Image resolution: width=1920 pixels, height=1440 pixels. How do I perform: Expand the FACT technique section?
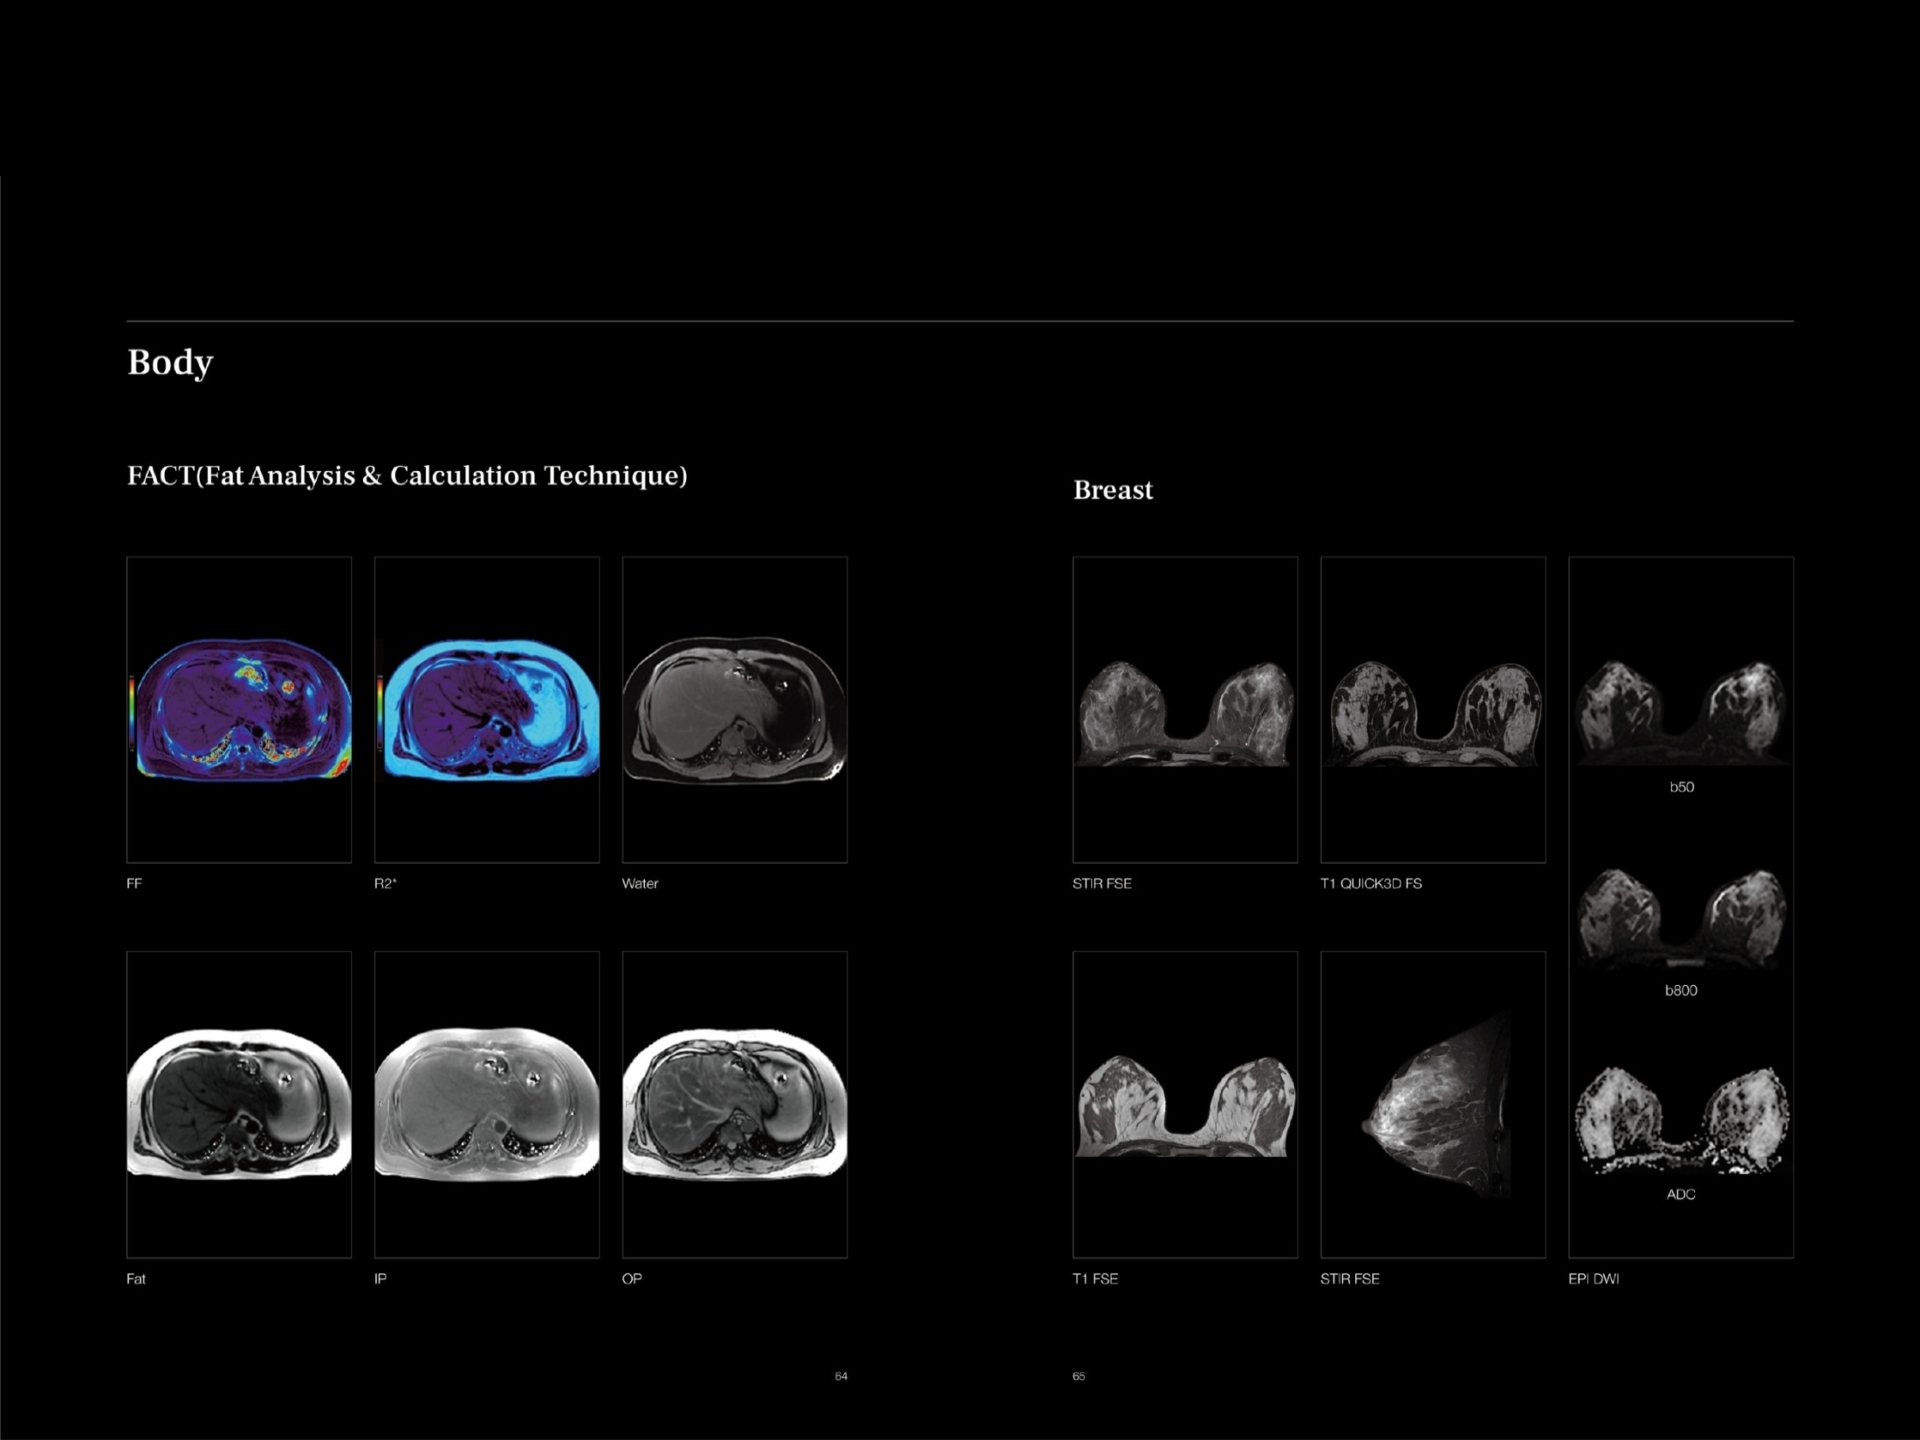(407, 477)
